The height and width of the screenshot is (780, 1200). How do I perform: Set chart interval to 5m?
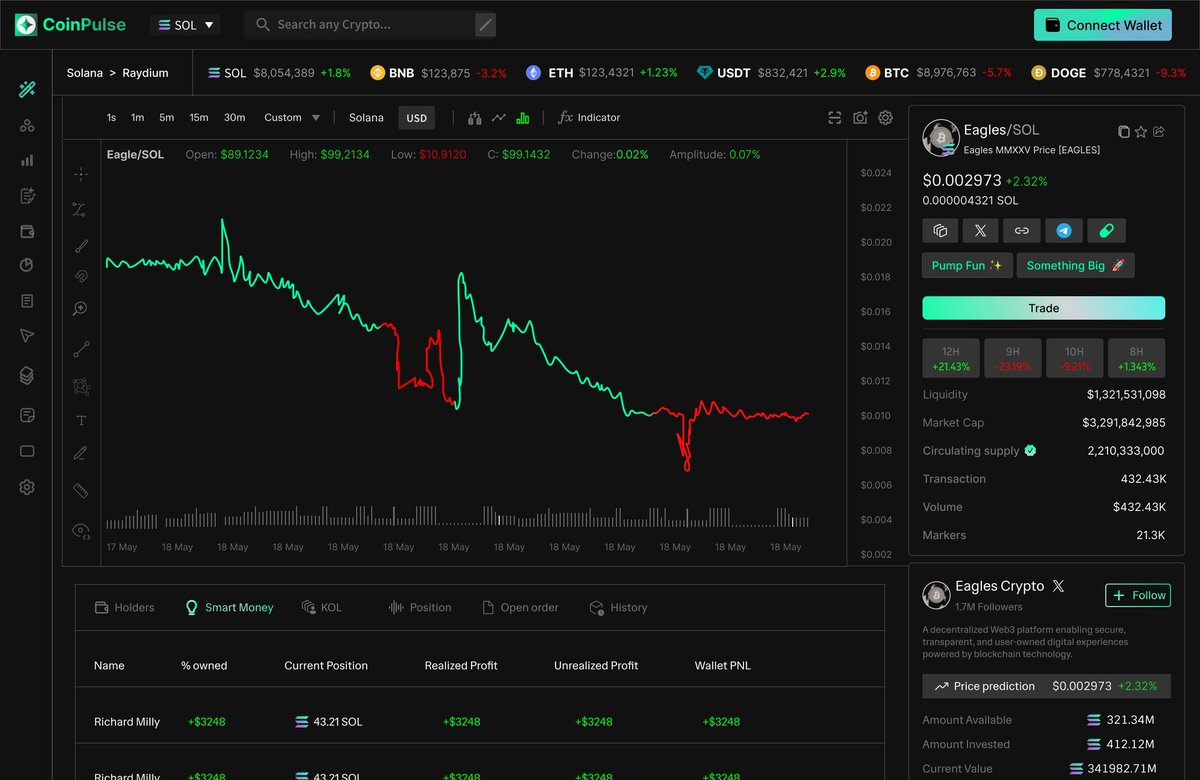click(166, 118)
